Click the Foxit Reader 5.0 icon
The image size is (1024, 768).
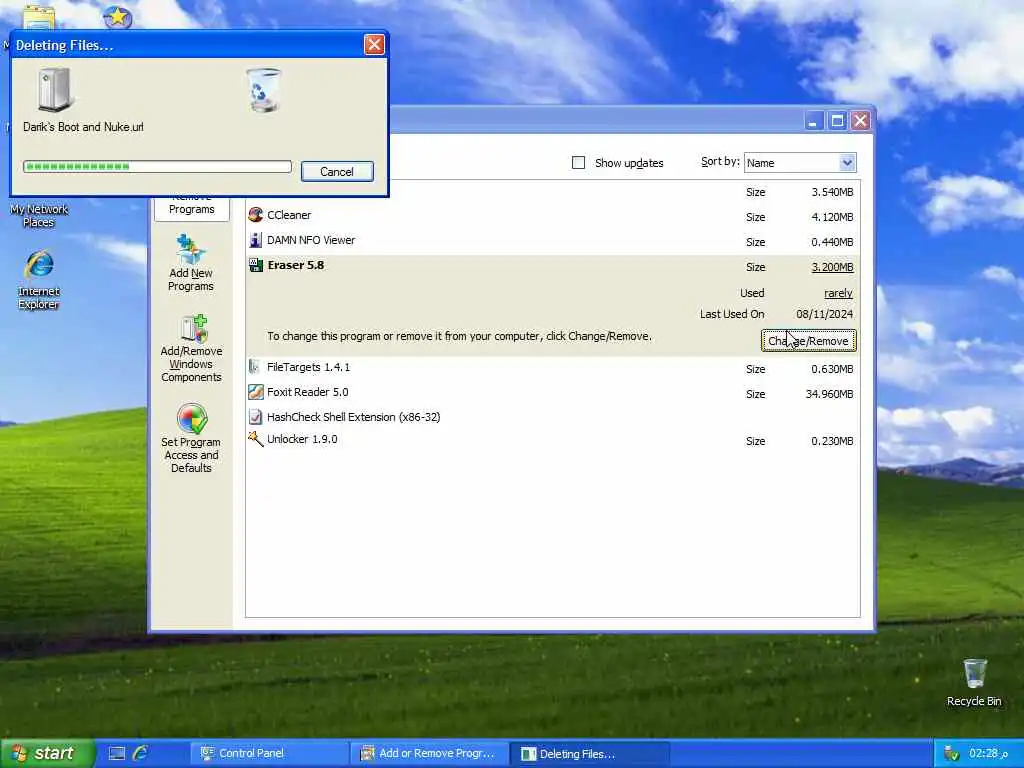255,392
